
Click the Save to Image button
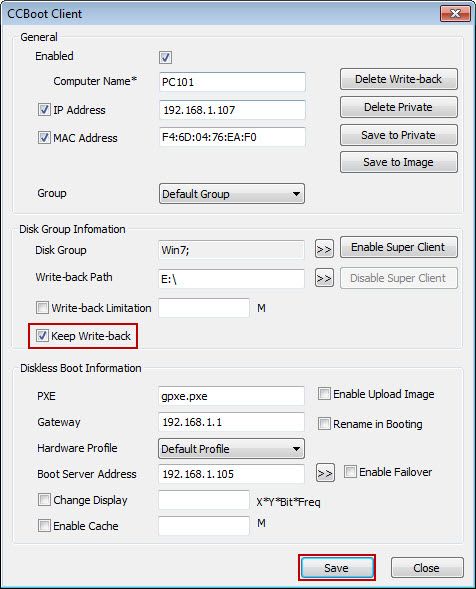pos(399,162)
